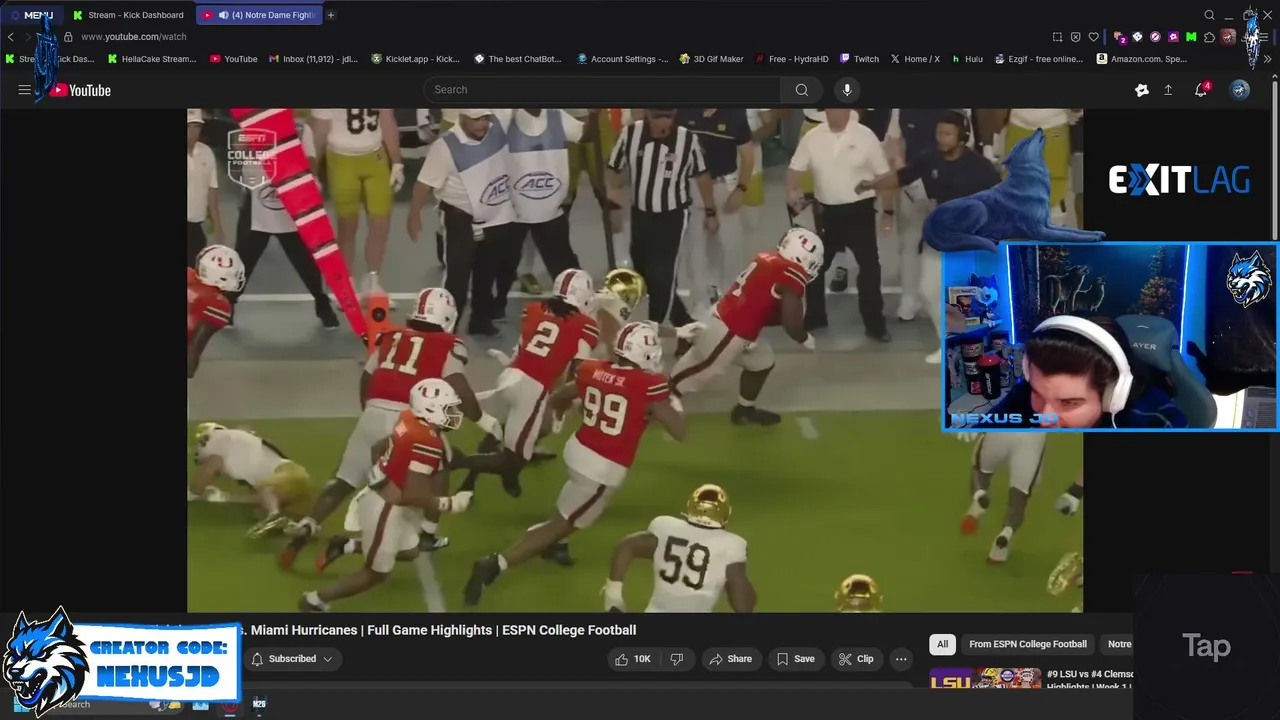Image resolution: width=1280 pixels, height=720 pixels.
Task: Click the www.youtube.com/watch address bar
Action: click(133, 37)
